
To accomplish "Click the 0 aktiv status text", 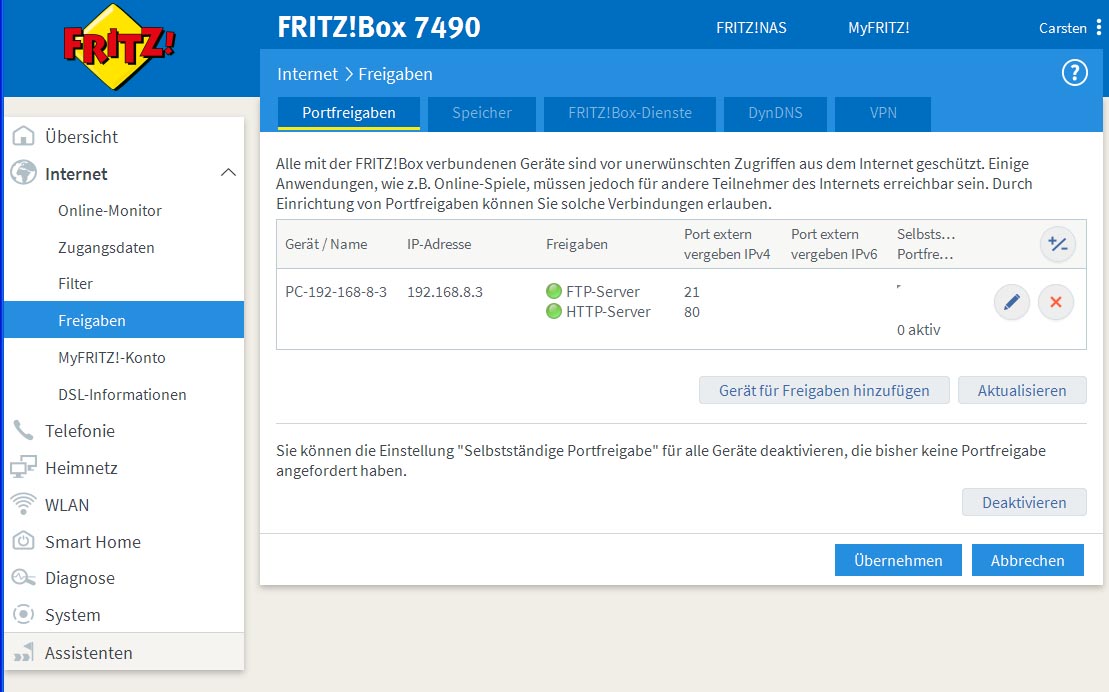I will point(919,330).
